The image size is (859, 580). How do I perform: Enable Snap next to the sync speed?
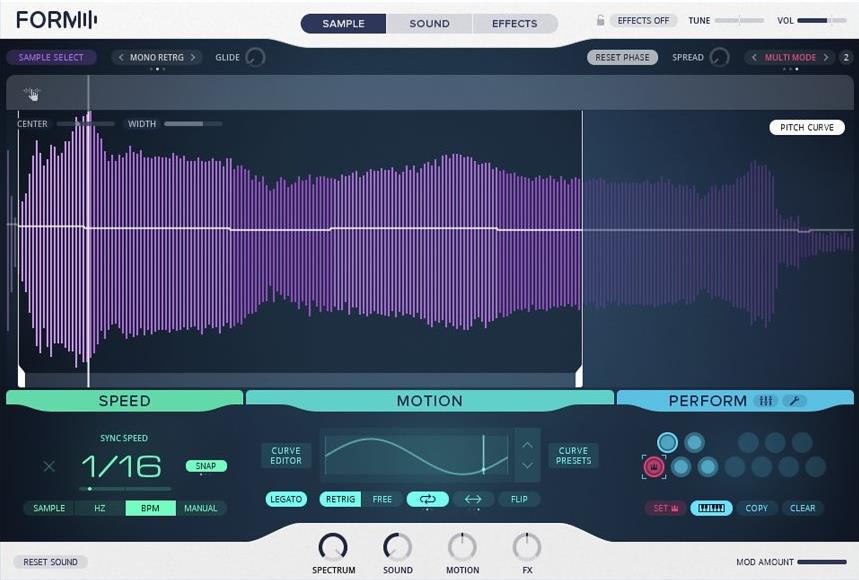pos(204,465)
